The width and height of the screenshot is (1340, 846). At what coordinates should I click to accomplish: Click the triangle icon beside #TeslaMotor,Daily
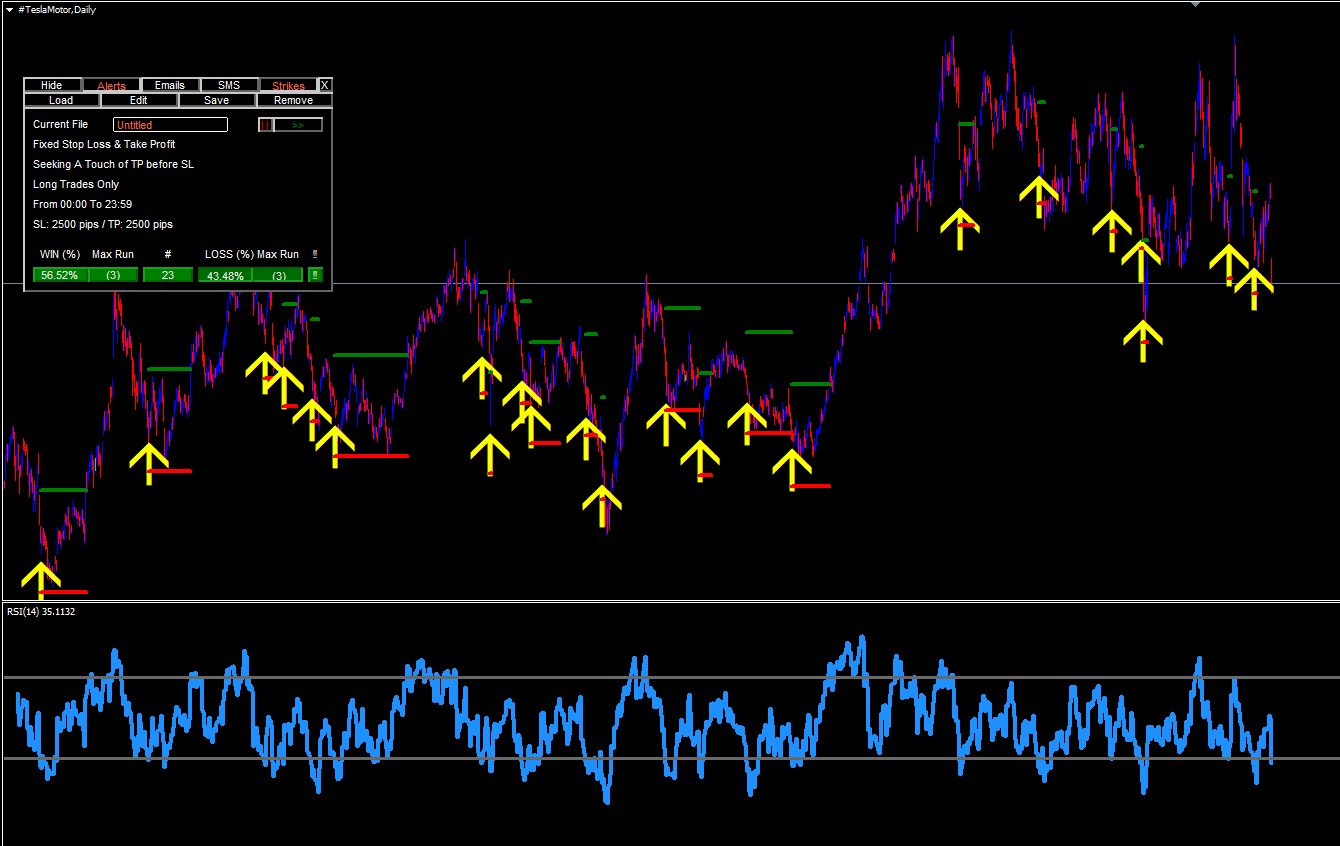coord(10,8)
